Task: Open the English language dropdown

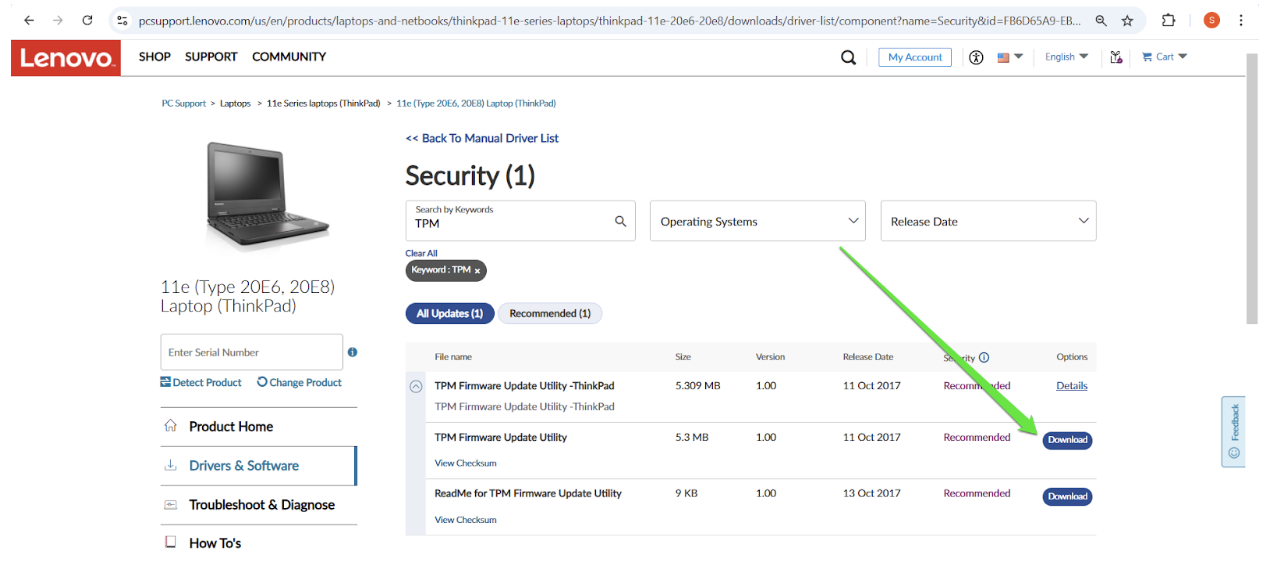Action: click(x=1066, y=57)
